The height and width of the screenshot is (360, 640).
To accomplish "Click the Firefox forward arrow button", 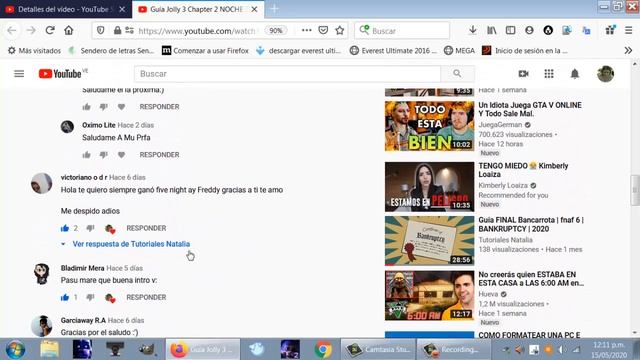I will click(x=31, y=30).
